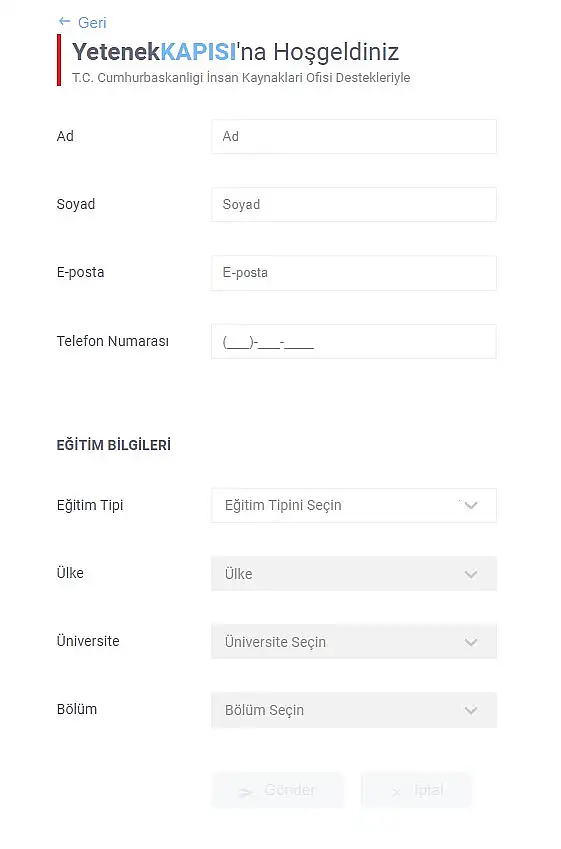Click the X icon on the İptal button

(396, 792)
